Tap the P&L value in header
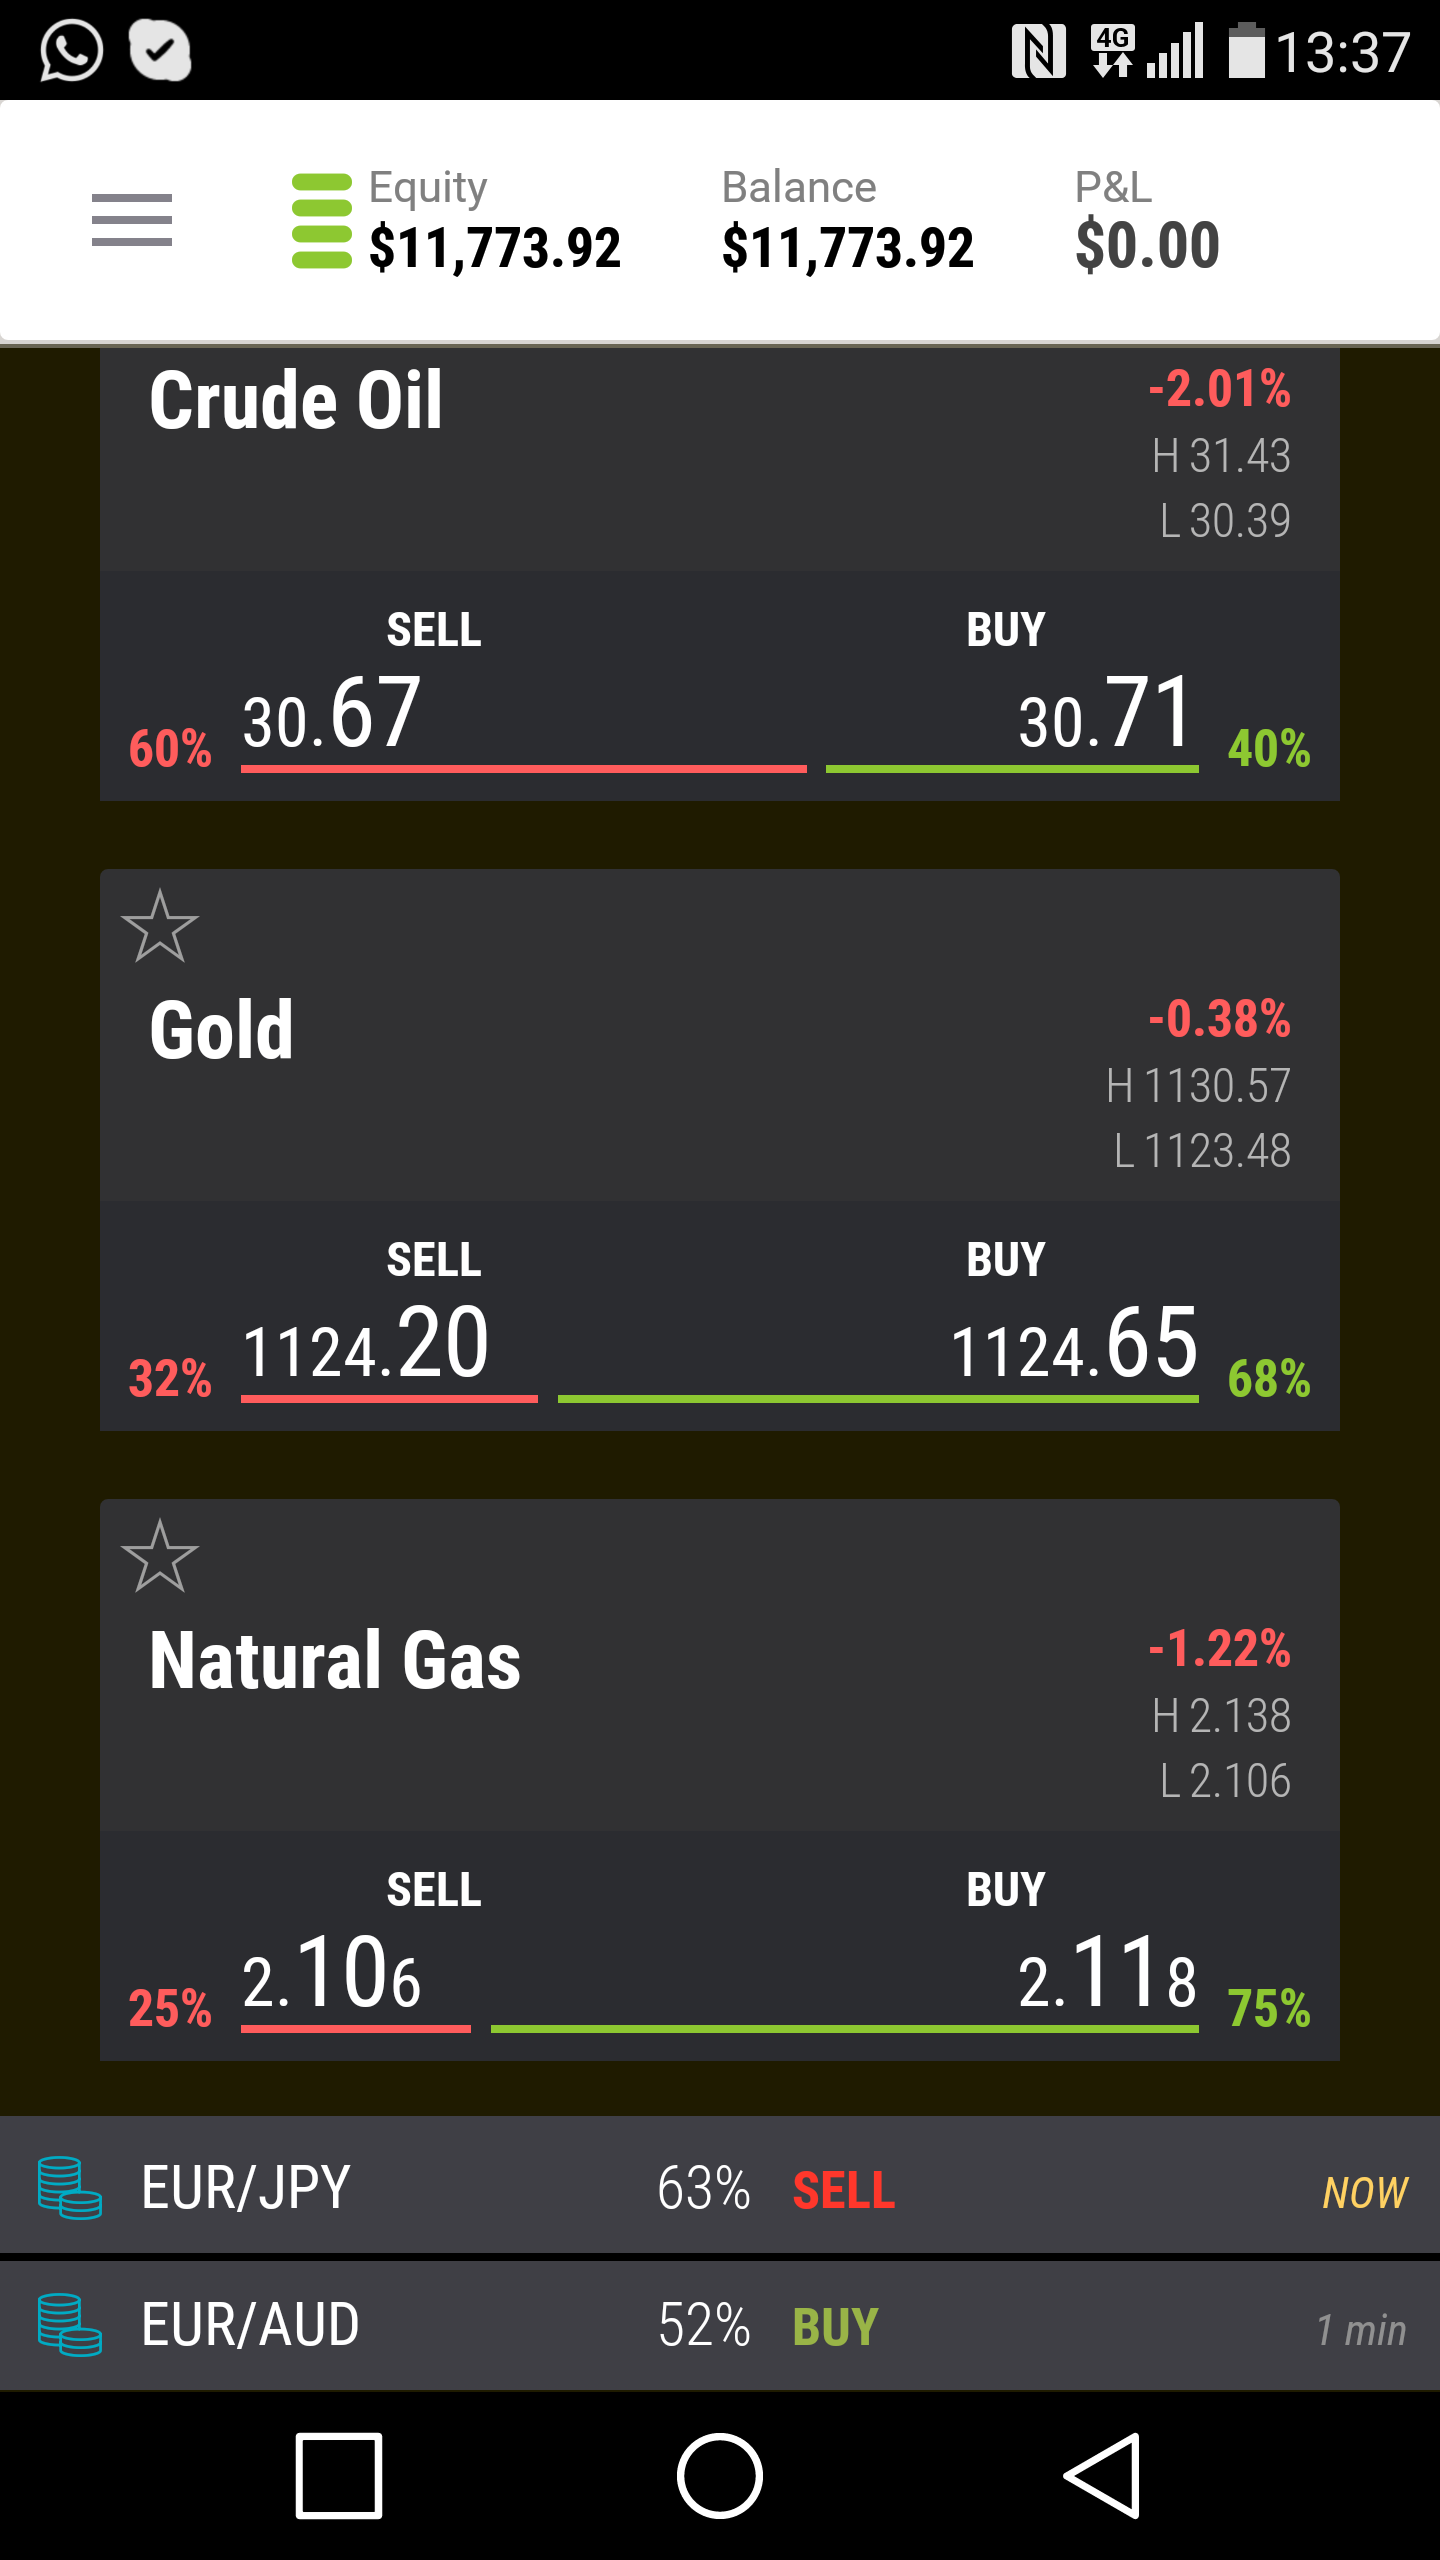Image resolution: width=1440 pixels, height=2560 pixels. pos(1147,246)
